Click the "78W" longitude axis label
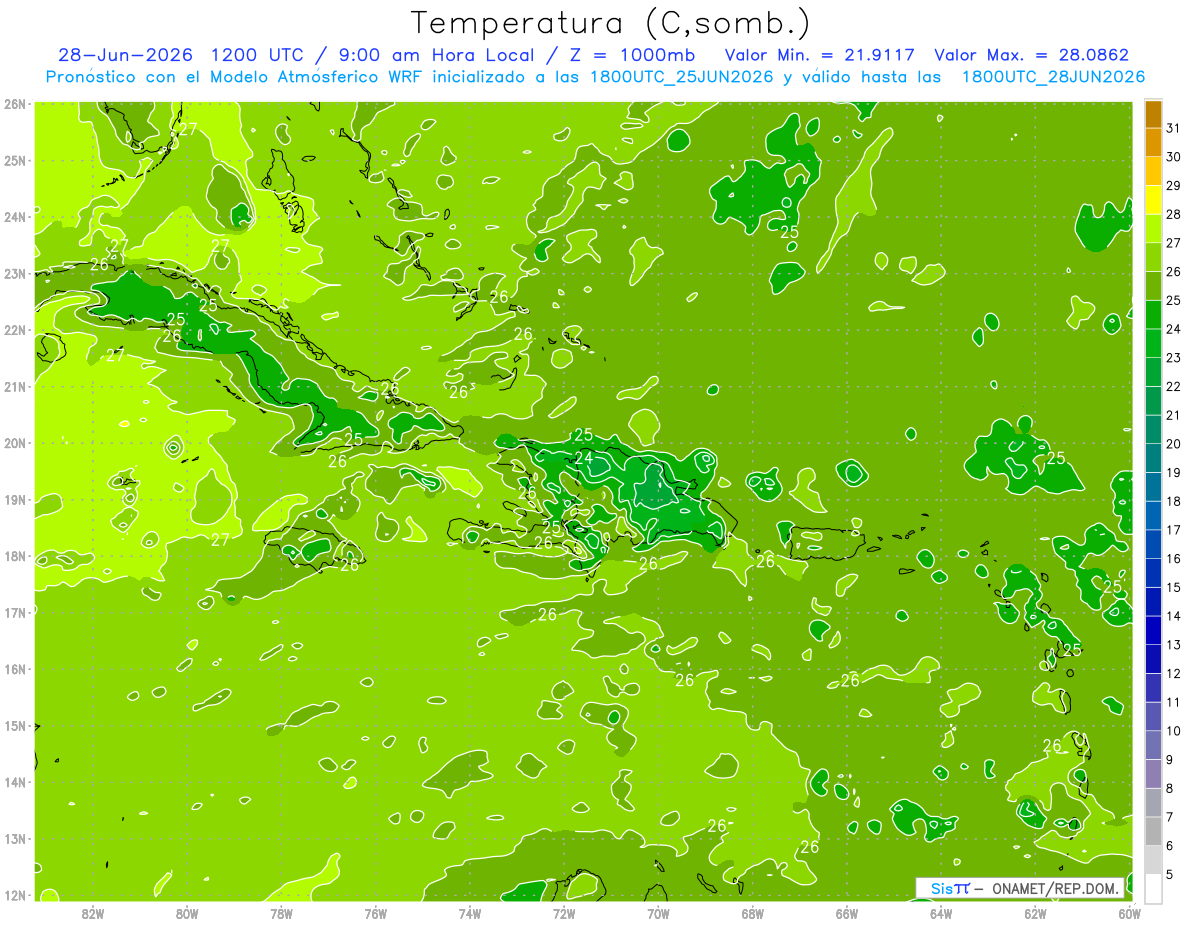The height and width of the screenshot is (927, 1200). tap(281, 913)
